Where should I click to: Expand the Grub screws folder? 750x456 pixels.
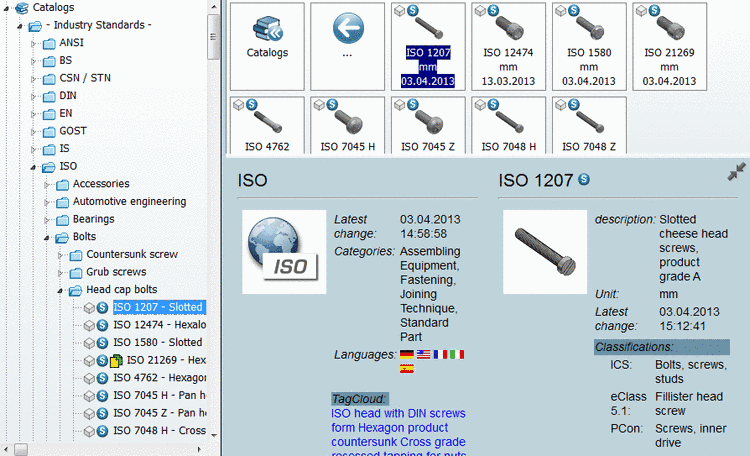click(x=60, y=273)
